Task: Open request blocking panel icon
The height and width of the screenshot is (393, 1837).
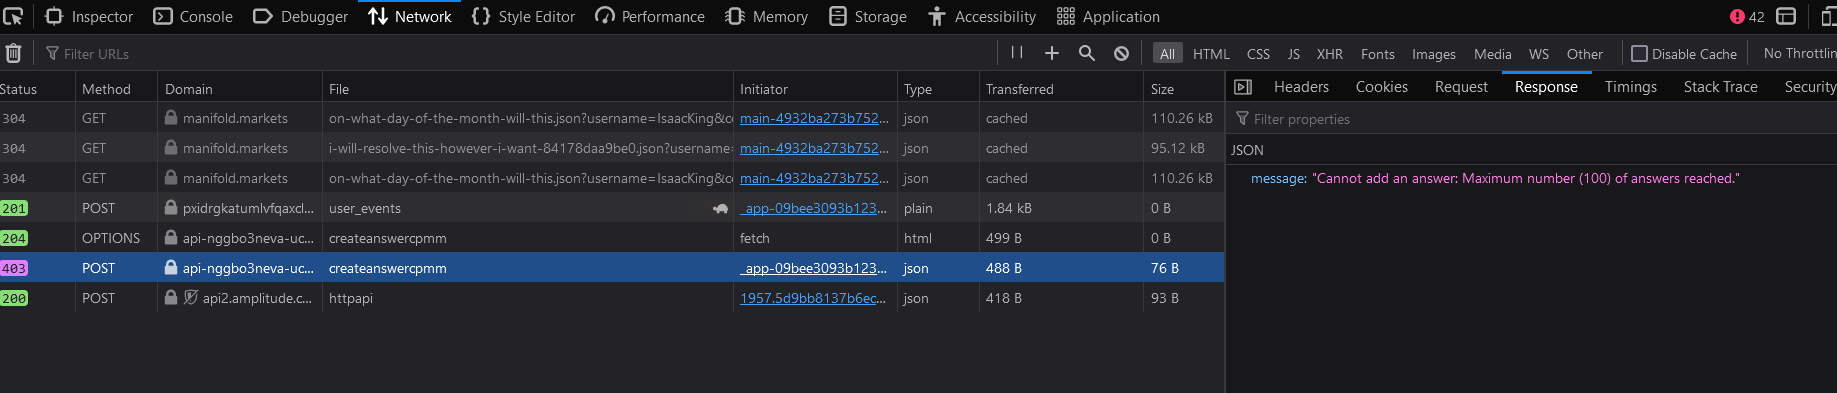Action: 1122,53
